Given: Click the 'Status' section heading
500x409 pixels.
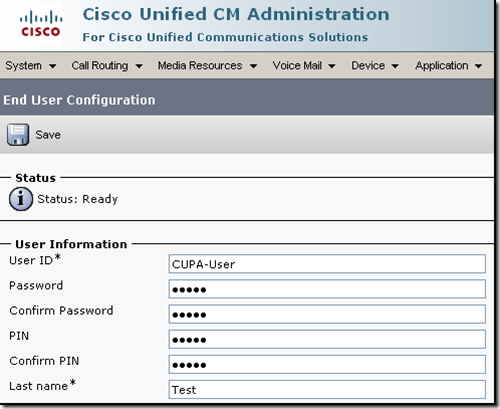Looking at the screenshot, I should pyautogui.click(x=35, y=178).
